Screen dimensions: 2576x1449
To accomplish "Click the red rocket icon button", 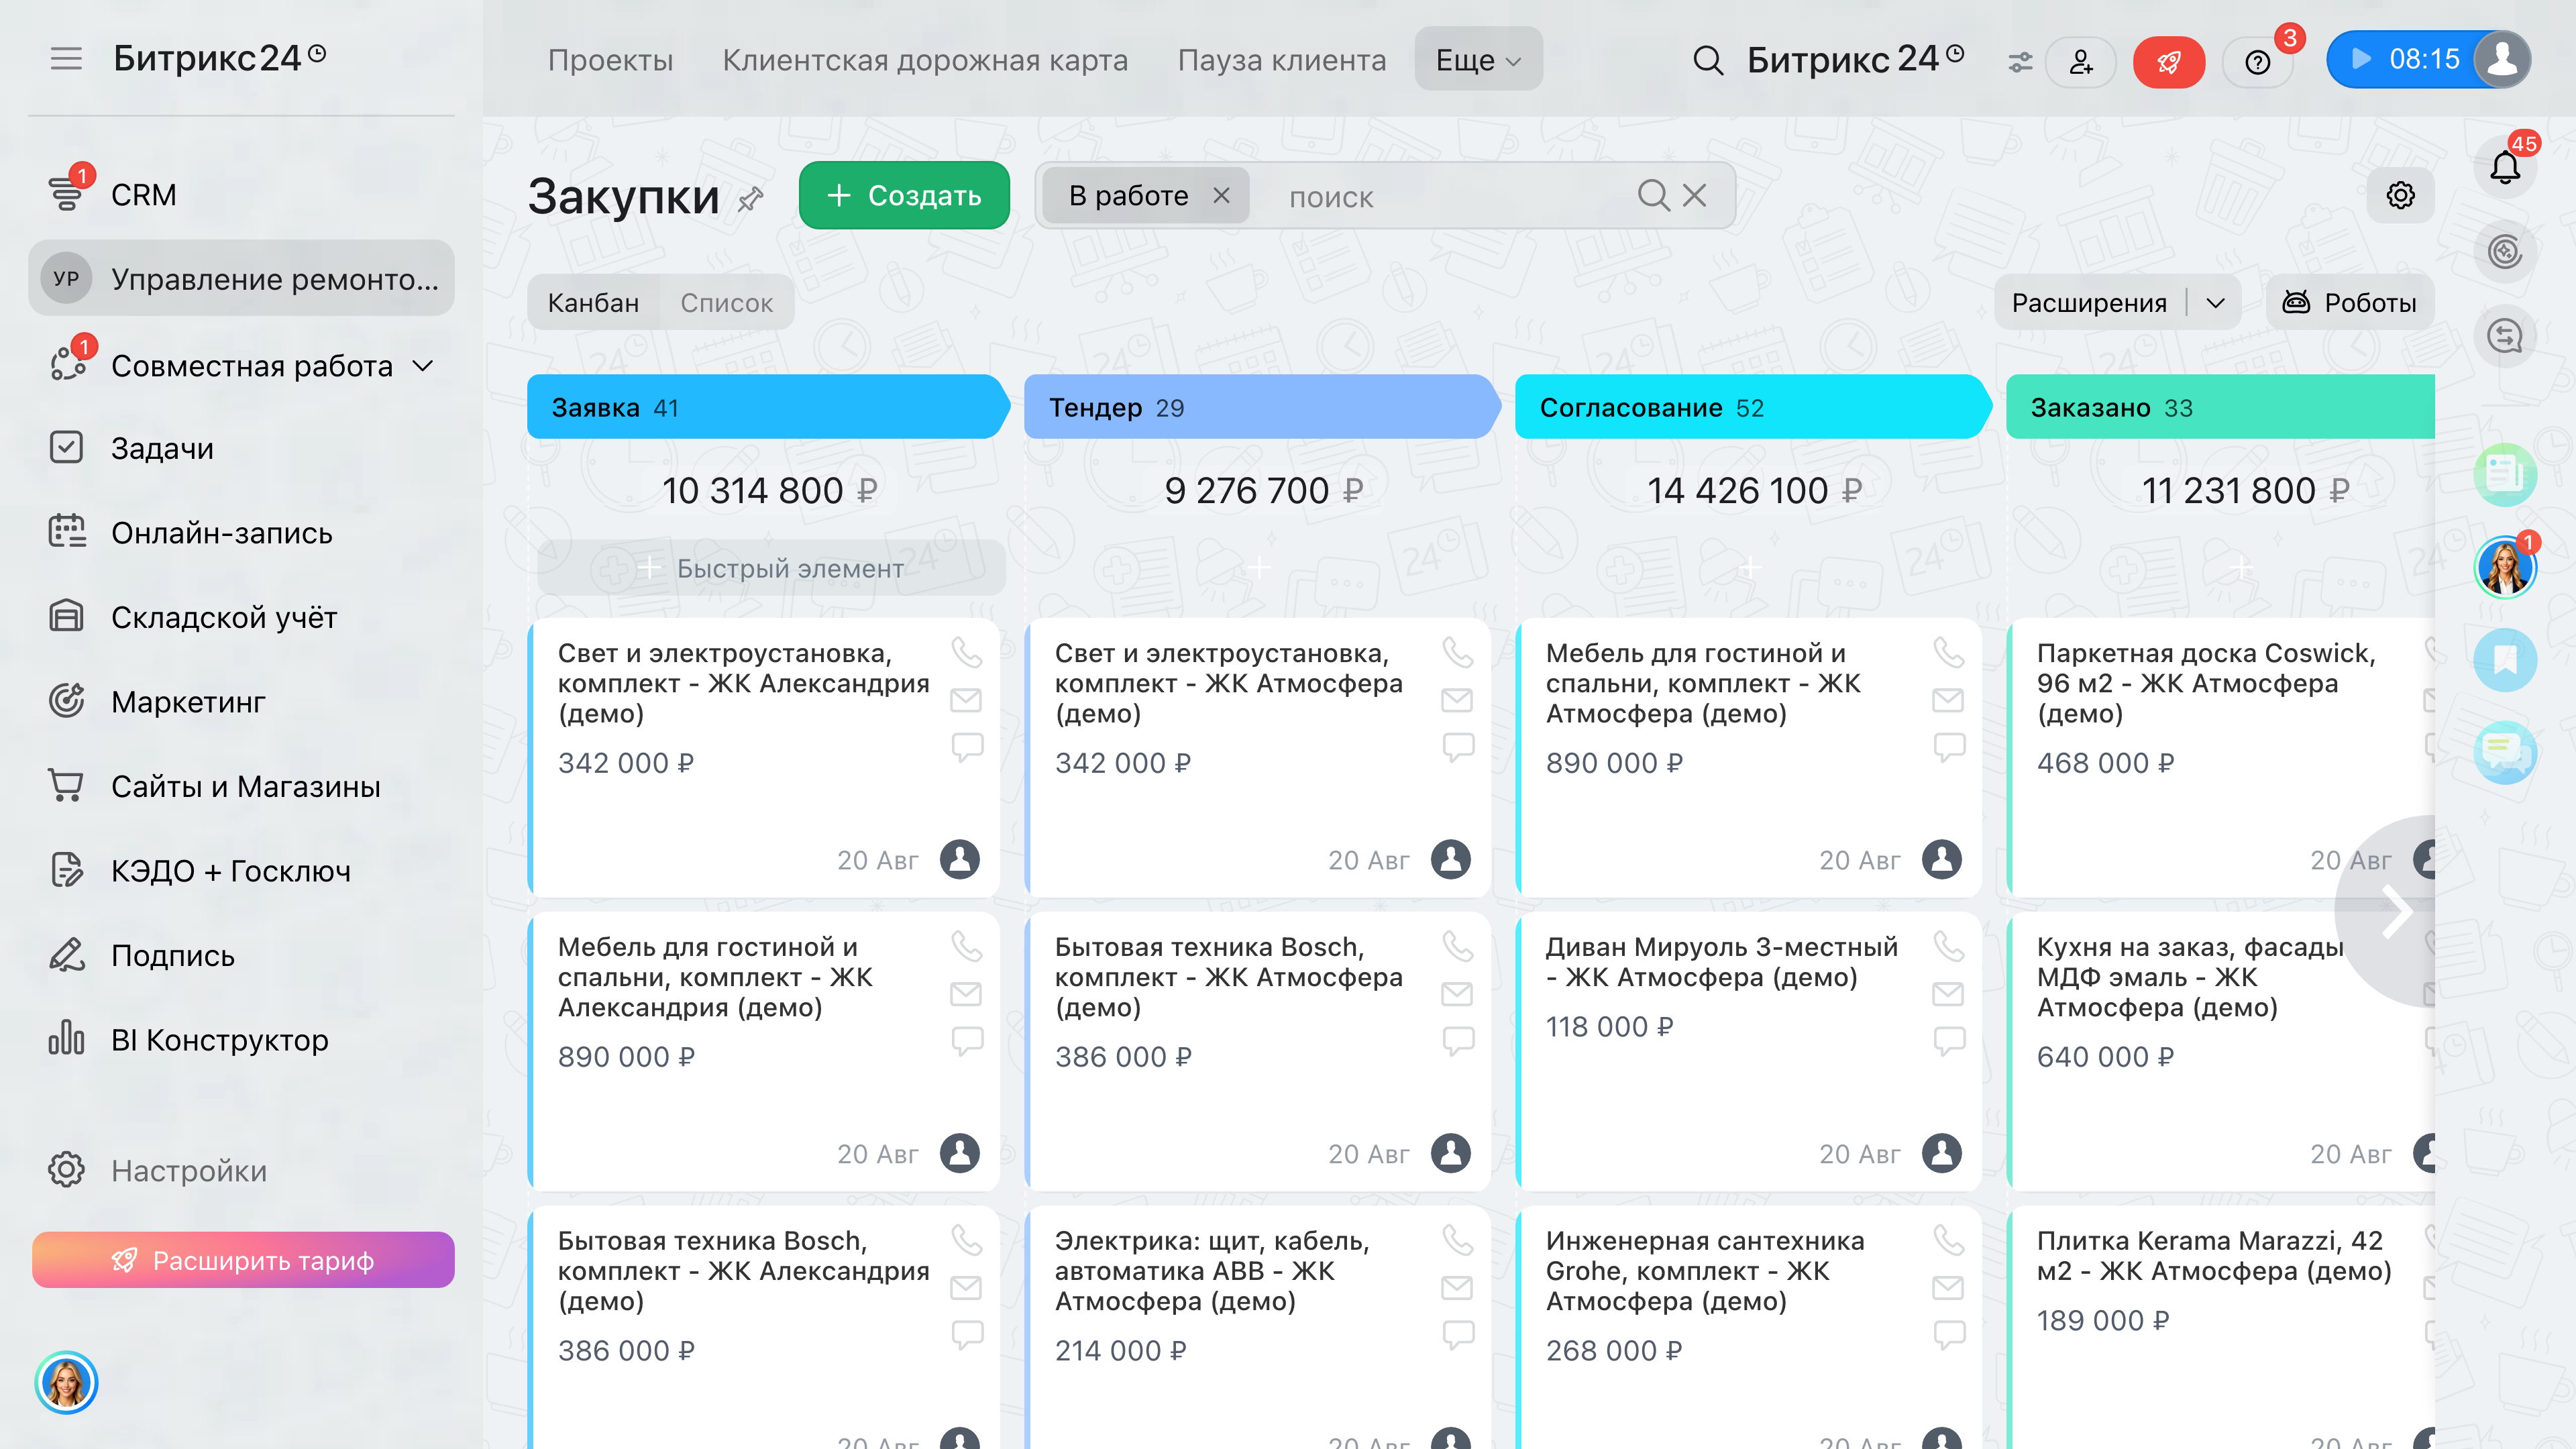I will tap(2168, 62).
